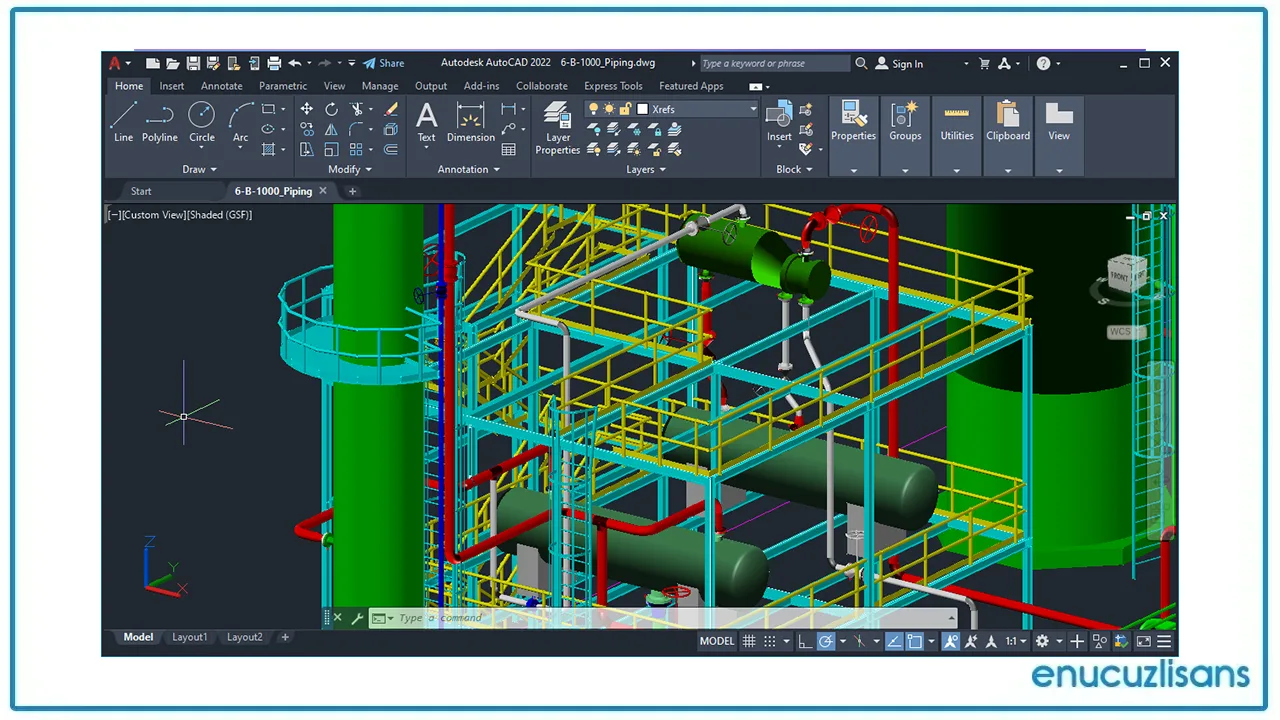The width and height of the screenshot is (1280, 720).
Task: Toggle object snap tracking
Action: click(x=894, y=641)
